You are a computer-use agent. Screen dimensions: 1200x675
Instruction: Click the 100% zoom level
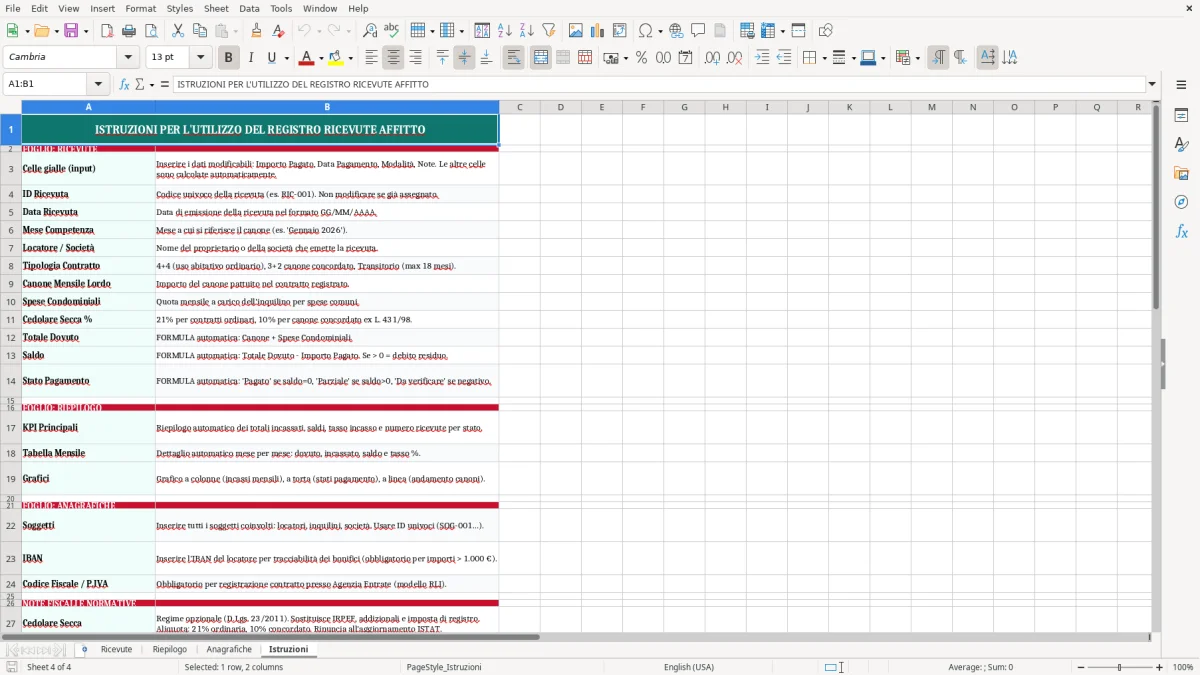point(1183,667)
